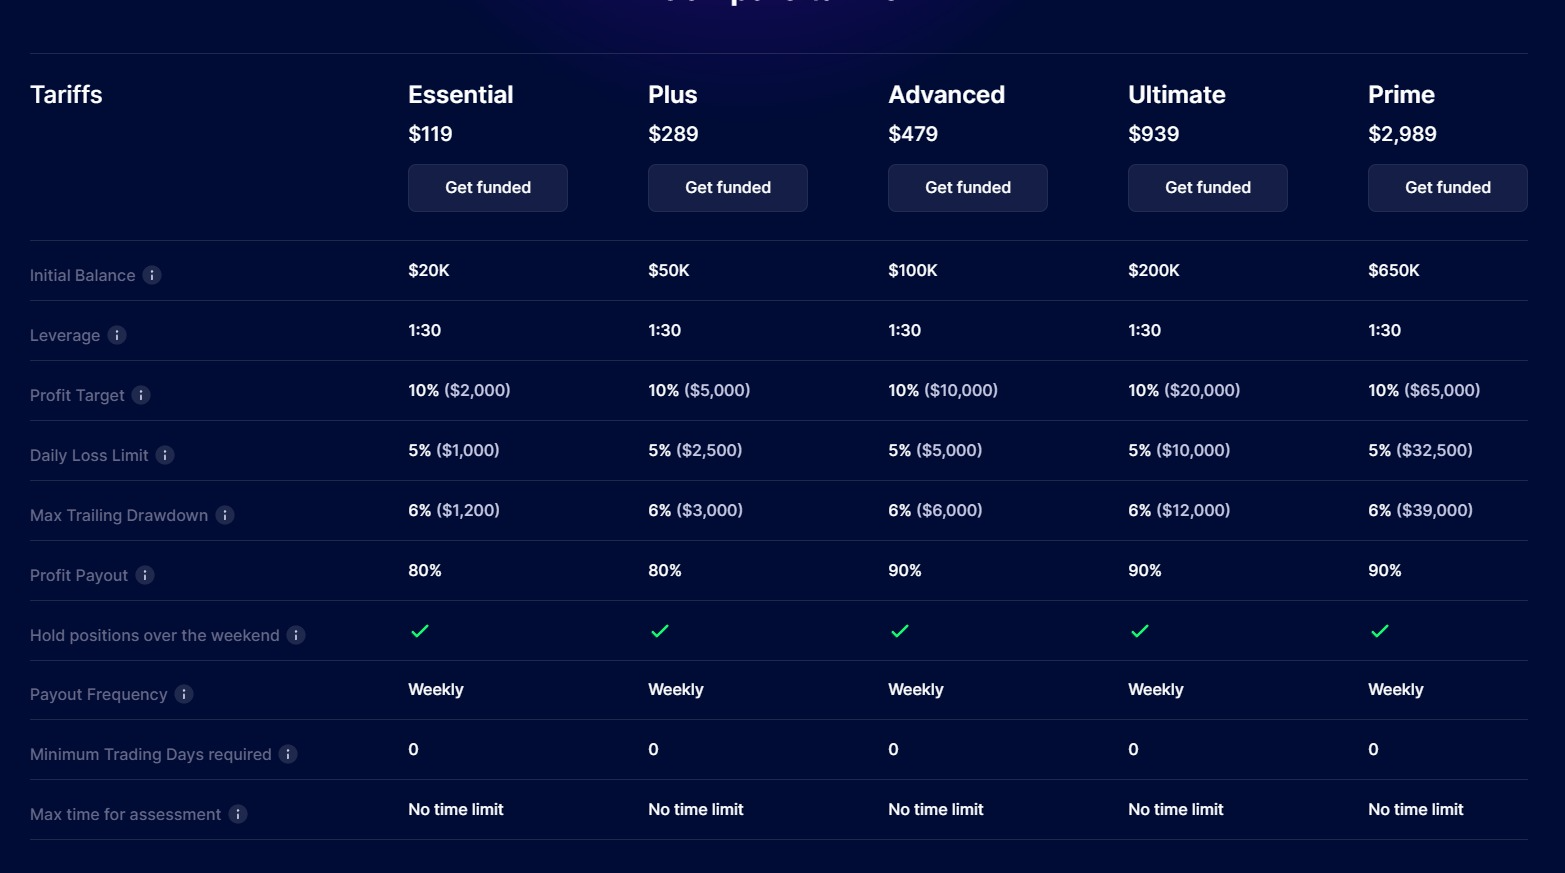Viewport: 1565px width, 873px height.
Task: Show info for Daily Loss Limit
Action: pos(165,455)
